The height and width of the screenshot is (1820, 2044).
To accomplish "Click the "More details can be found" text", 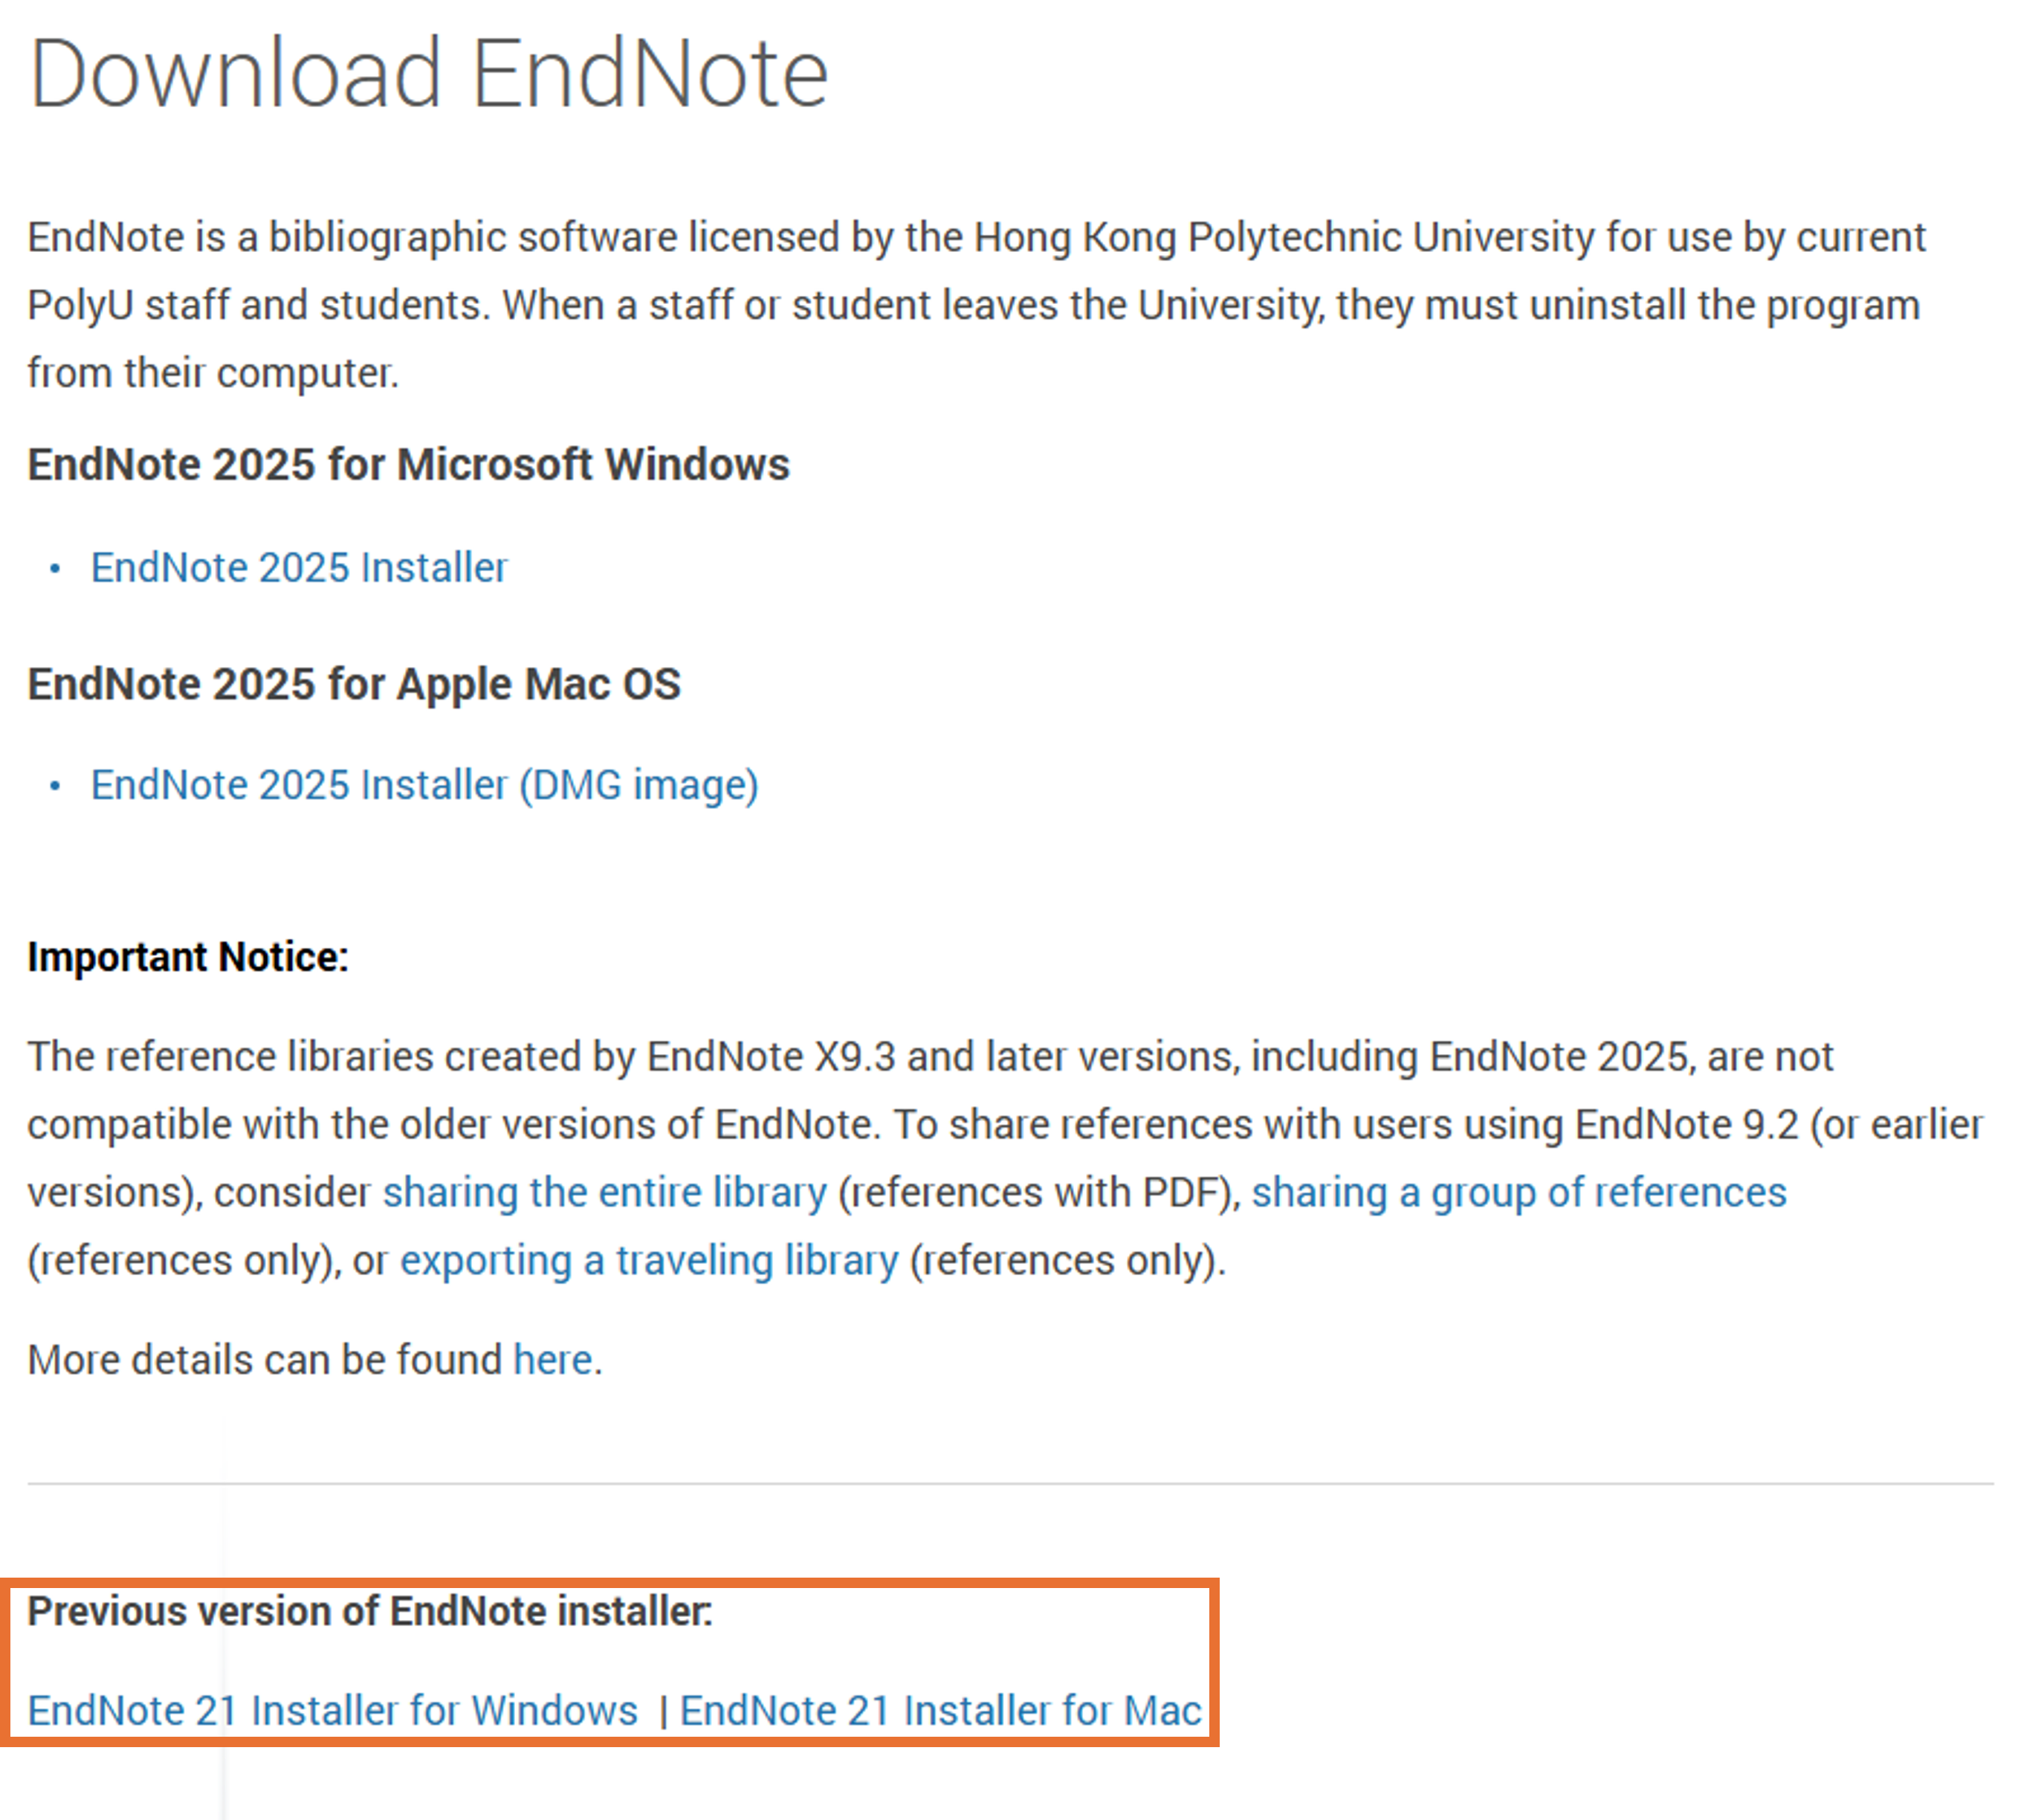I will 264,1360.
